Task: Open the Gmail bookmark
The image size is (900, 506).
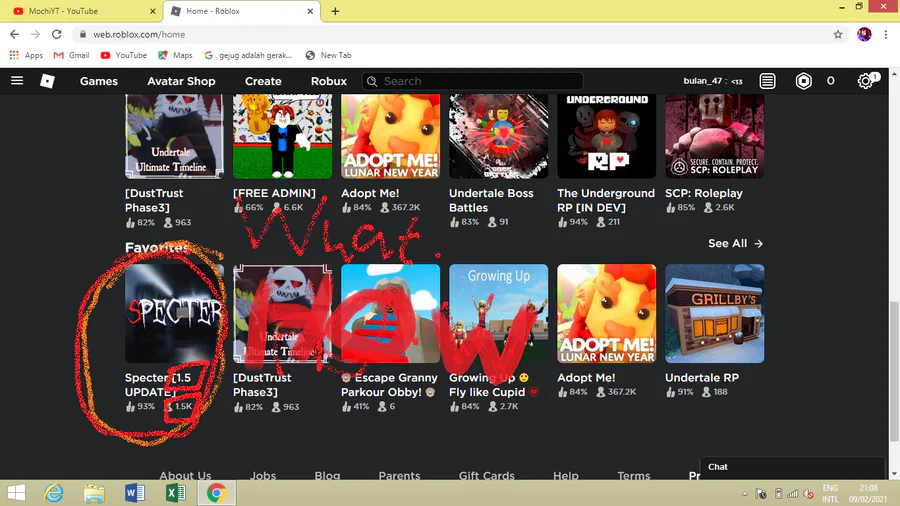Action: pos(71,55)
